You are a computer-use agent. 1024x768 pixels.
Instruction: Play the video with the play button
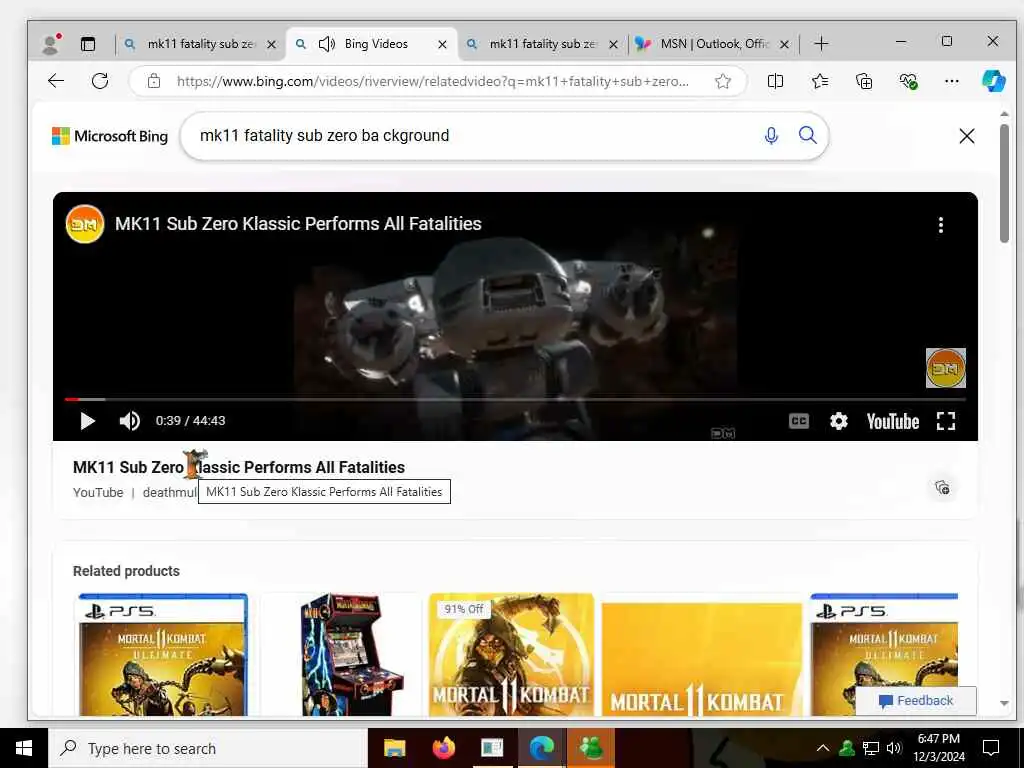click(x=88, y=421)
